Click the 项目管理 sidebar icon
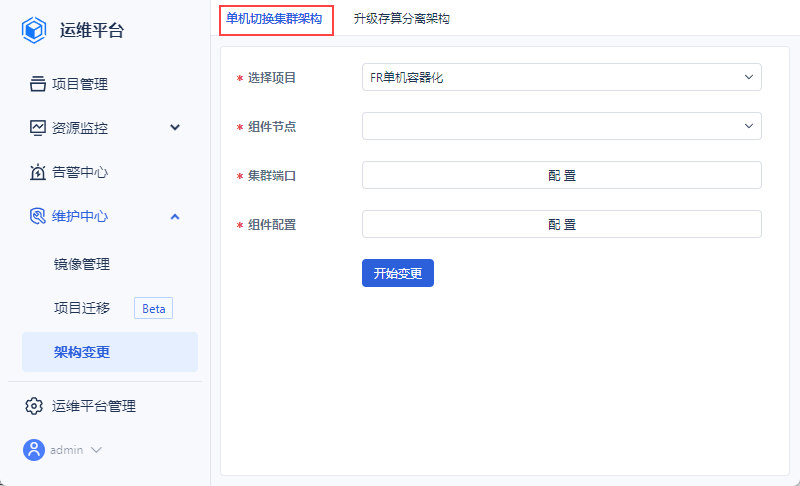 (37, 84)
